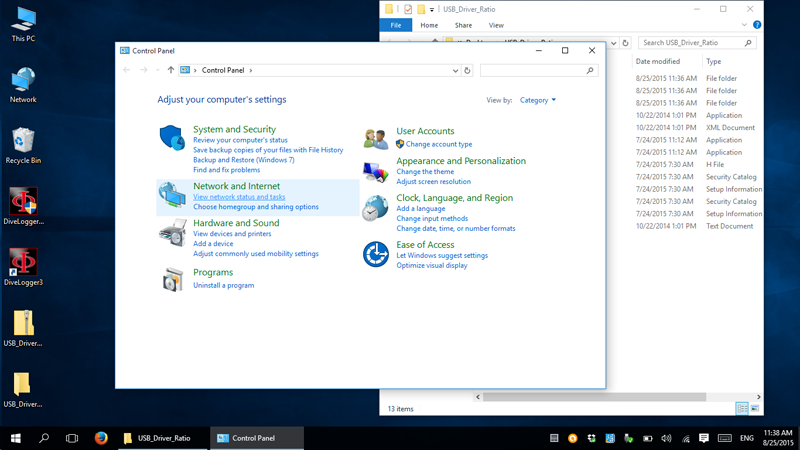Click Backup and Restore (Windows 7)
The height and width of the screenshot is (450, 800).
(243, 160)
